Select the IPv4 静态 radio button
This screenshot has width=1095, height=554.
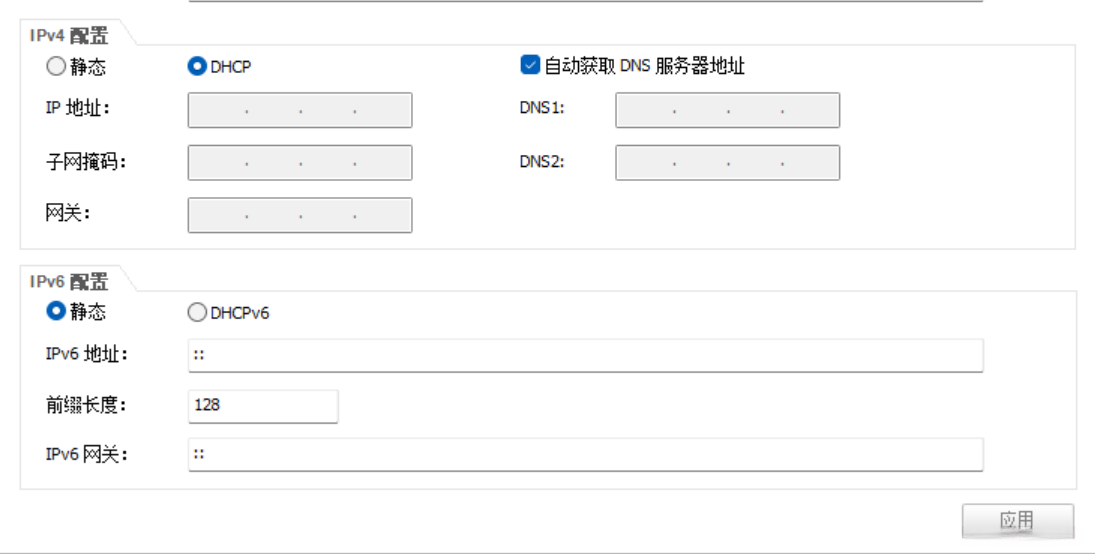[x=56, y=67]
